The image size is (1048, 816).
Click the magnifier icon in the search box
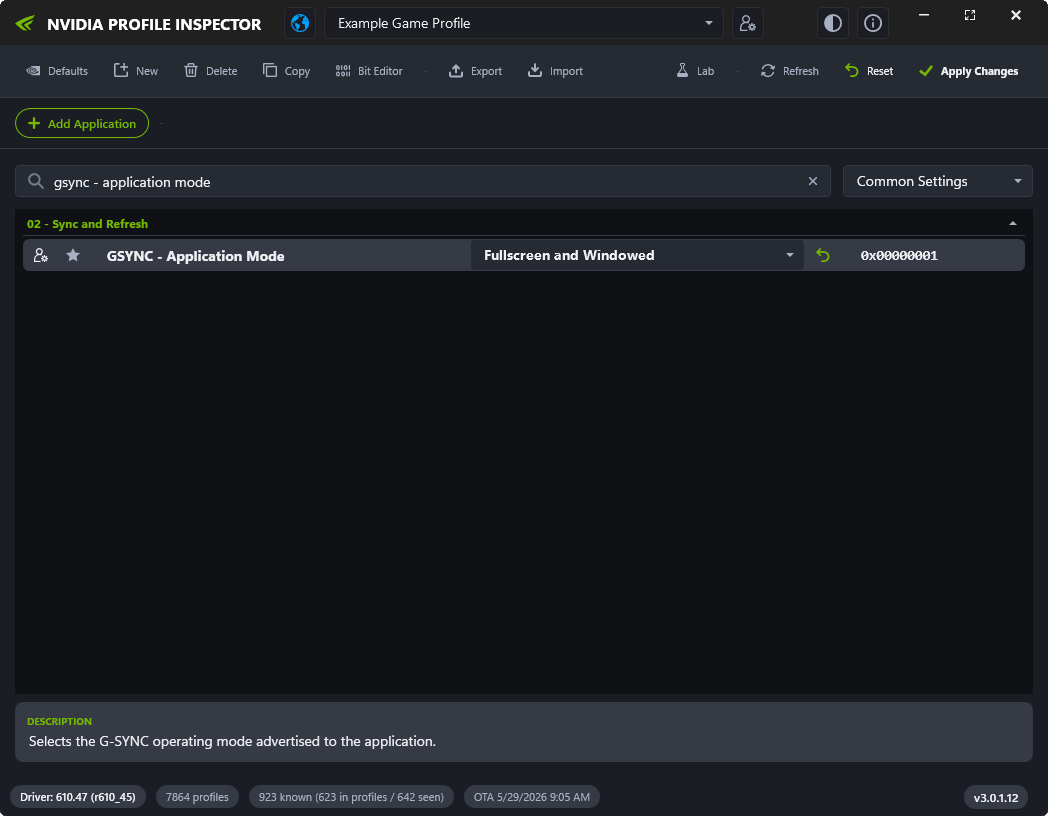tap(36, 182)
